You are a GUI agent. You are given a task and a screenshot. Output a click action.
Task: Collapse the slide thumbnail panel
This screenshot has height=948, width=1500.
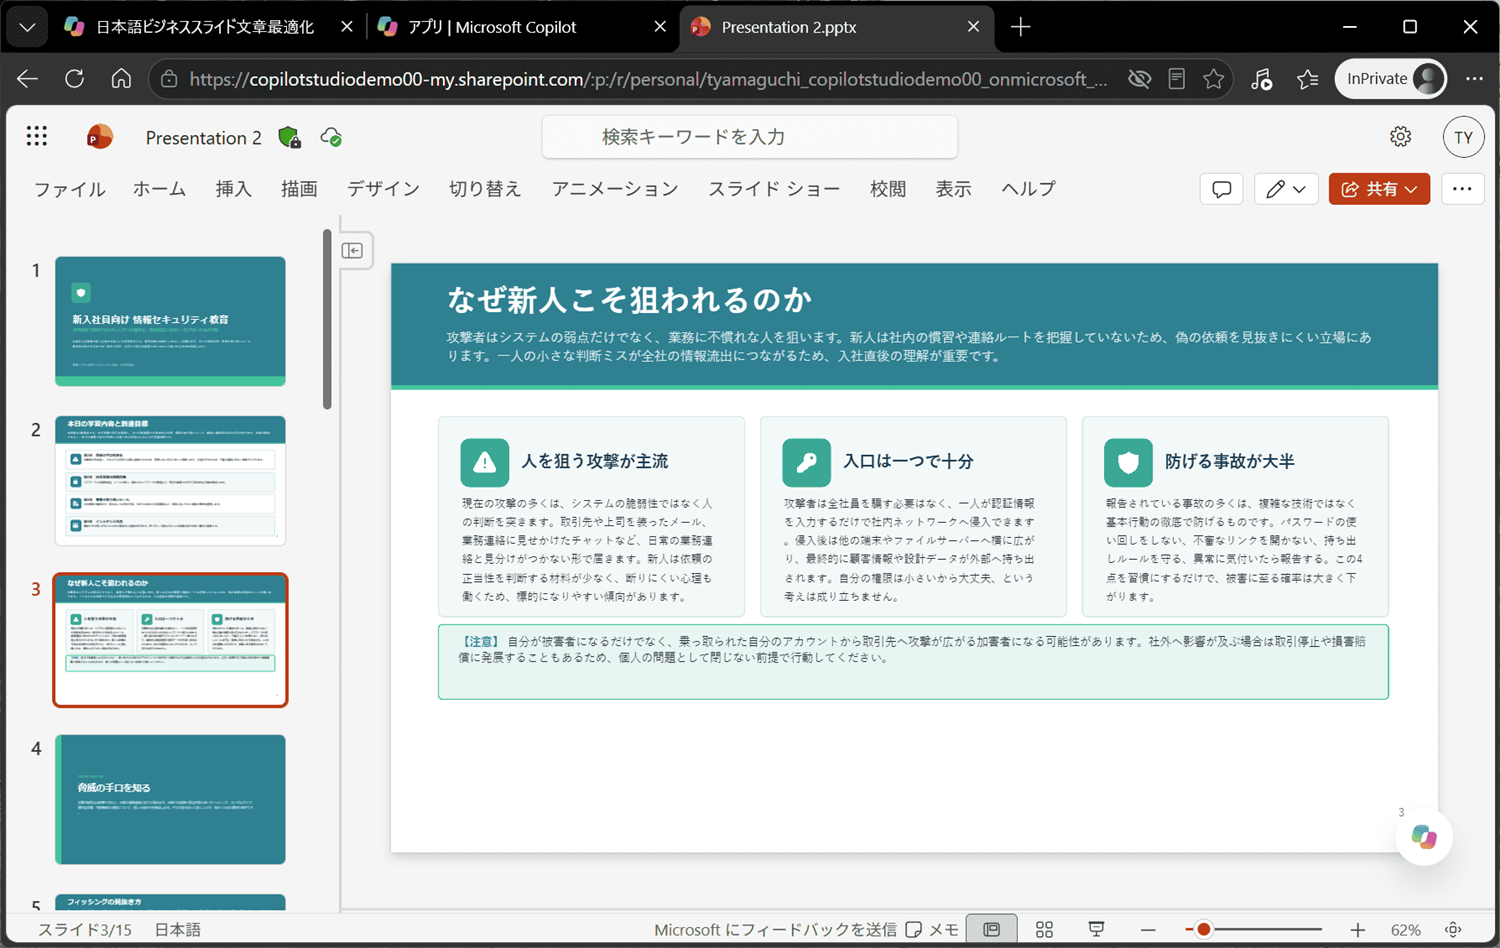click(352, 251)
